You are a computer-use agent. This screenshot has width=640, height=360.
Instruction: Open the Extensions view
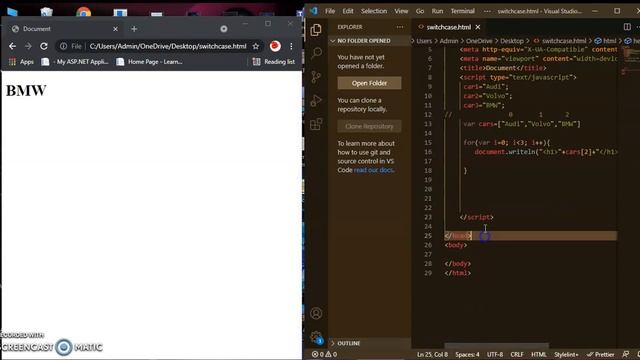point(316,124)
